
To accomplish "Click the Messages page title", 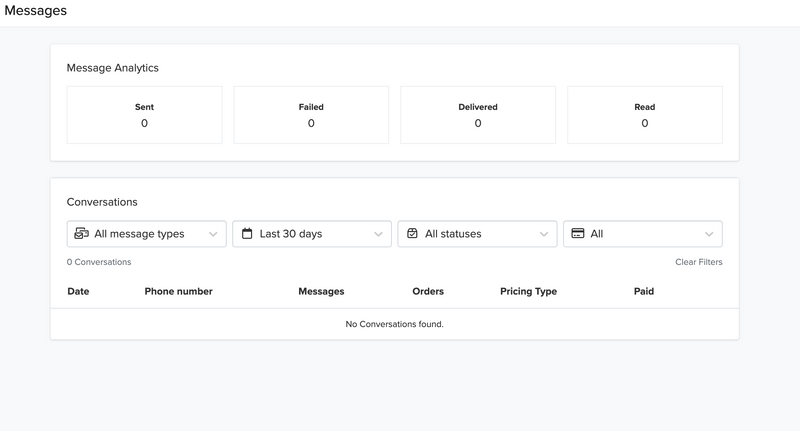I will click(x=36, y=11).
